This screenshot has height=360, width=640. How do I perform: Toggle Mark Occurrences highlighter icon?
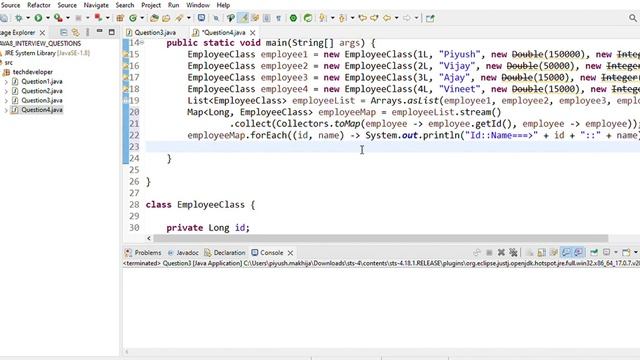pyautogui.click(x=244, y=18)
